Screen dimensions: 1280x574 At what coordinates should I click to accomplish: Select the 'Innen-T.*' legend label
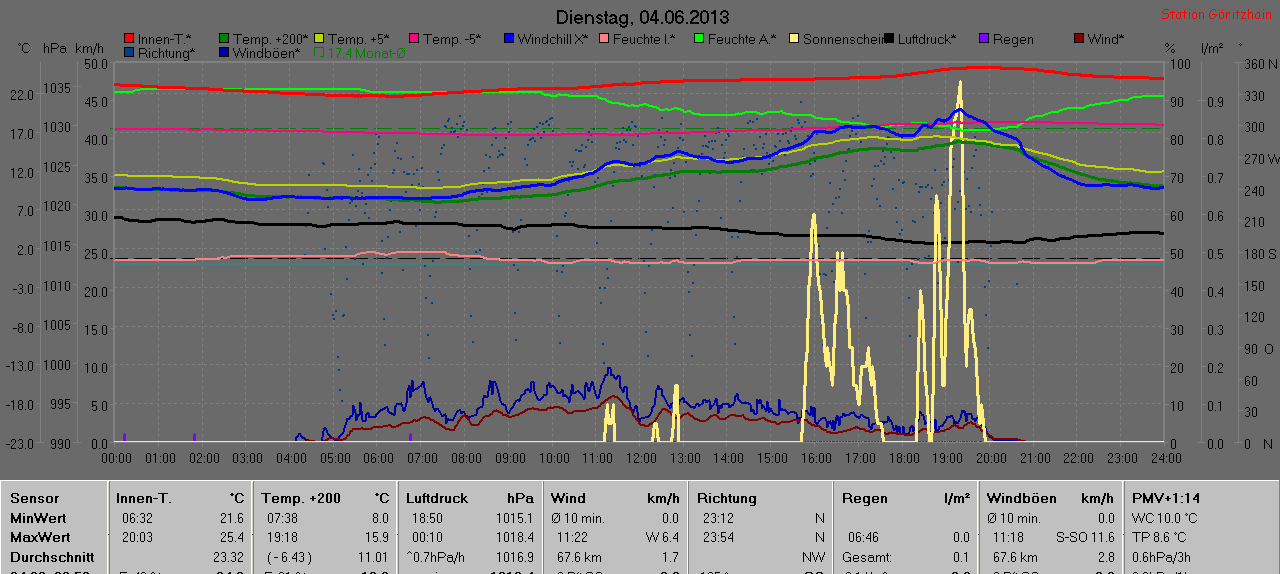click(x=164, y=39)
